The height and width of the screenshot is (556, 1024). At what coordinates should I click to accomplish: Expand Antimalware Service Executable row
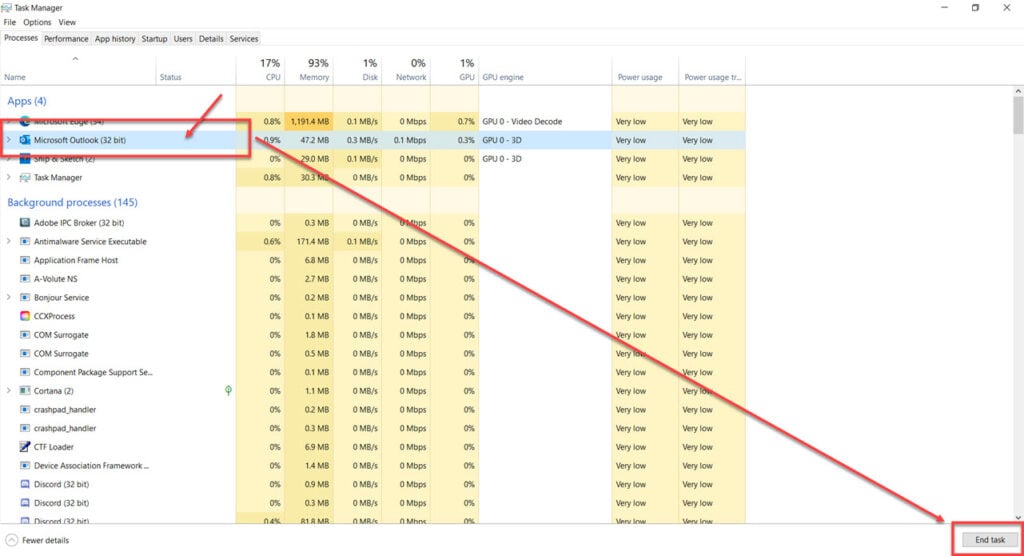tap(8, 242)
